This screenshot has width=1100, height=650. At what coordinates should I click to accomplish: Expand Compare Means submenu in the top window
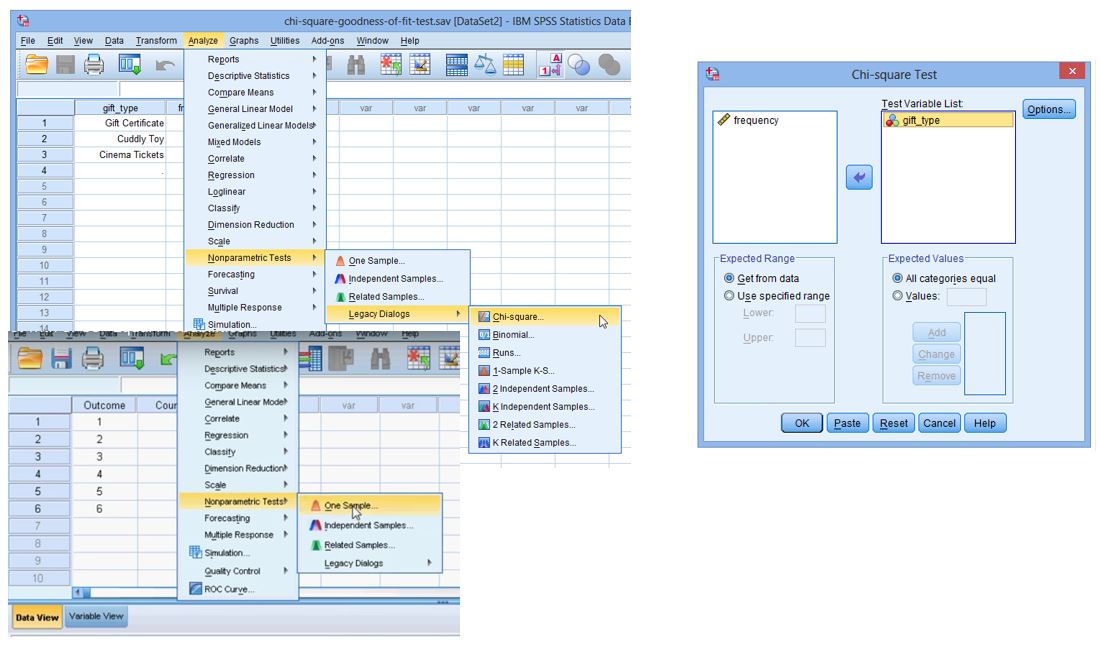click(254, 93)
